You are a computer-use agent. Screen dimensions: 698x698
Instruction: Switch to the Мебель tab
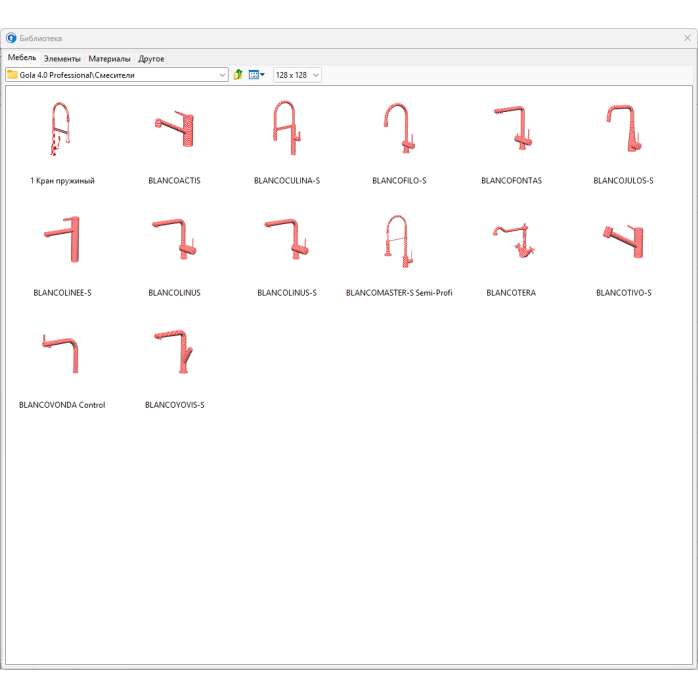tap(22, 57)
